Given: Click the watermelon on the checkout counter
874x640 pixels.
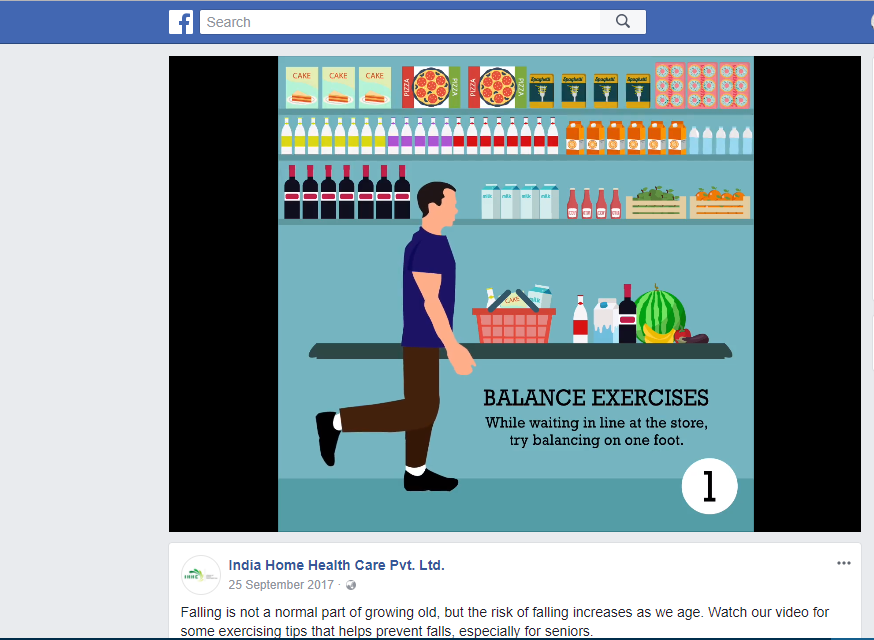Looking at the screenshot, I should (x=661, y=313).
